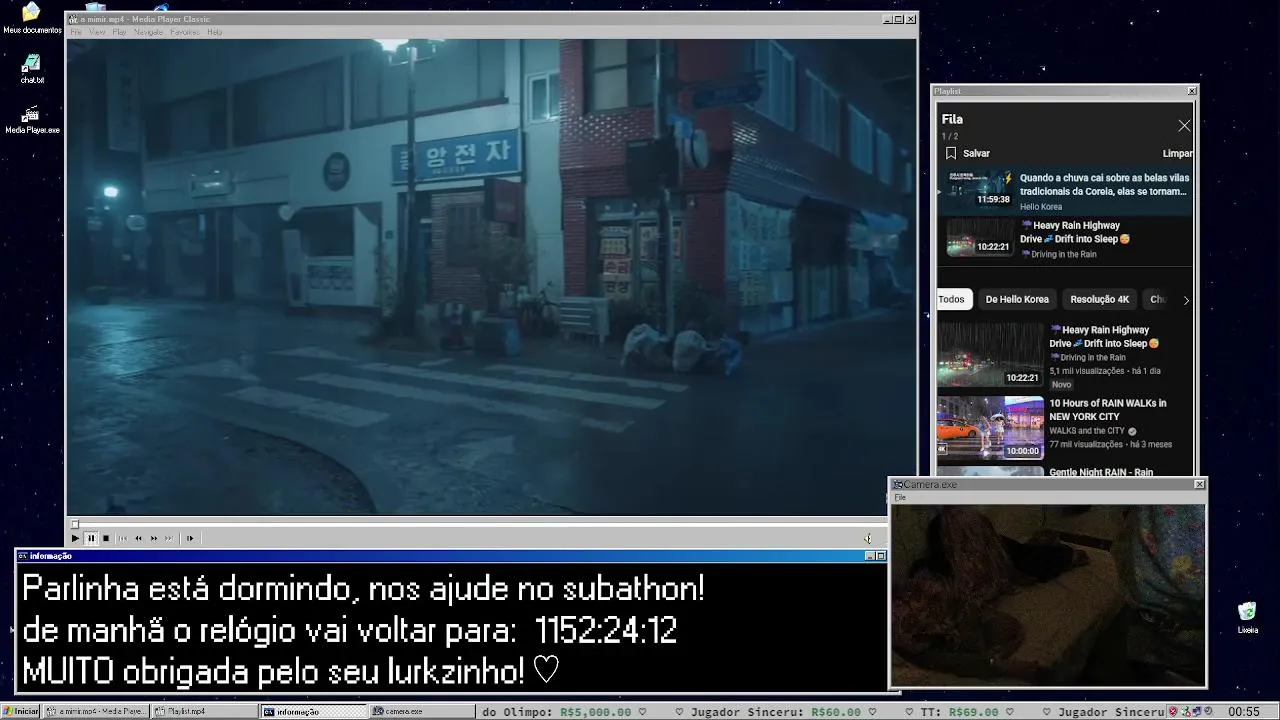This screenshot has width=1280, height=720.
Task: Close the Fila queue panel with X
Action: 1184,126
